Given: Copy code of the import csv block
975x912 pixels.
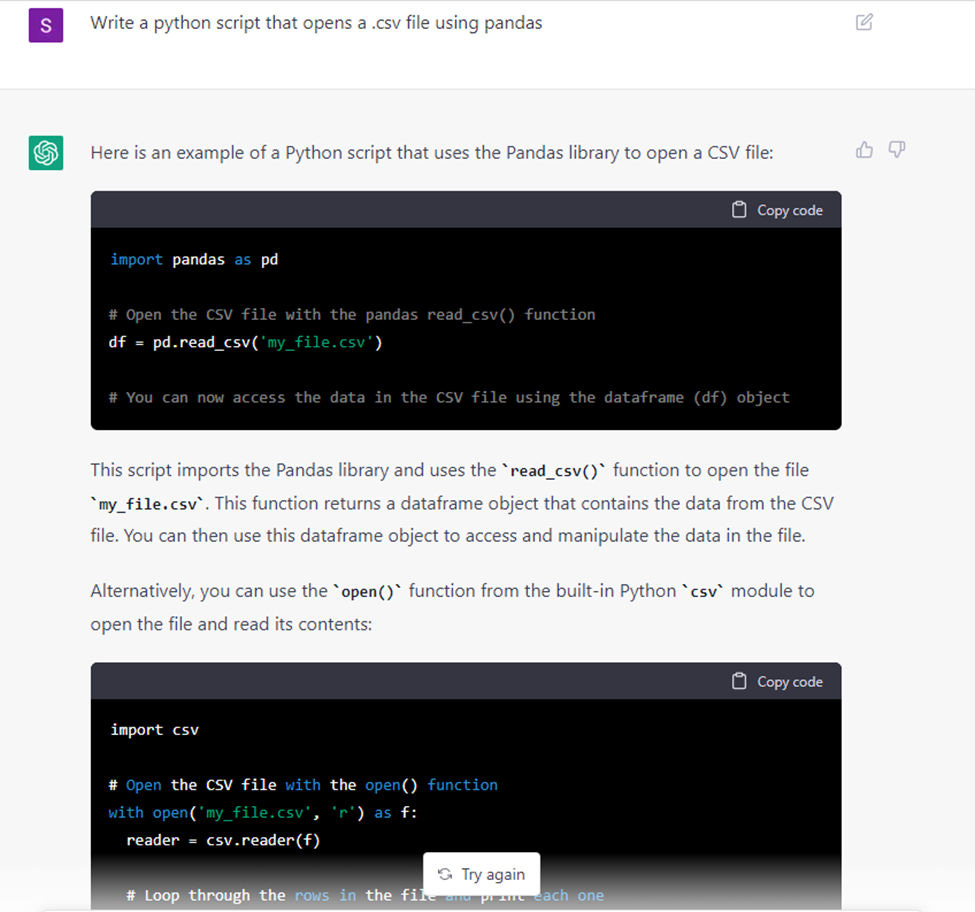Looking at the screenshot, I should click(777, 681).
